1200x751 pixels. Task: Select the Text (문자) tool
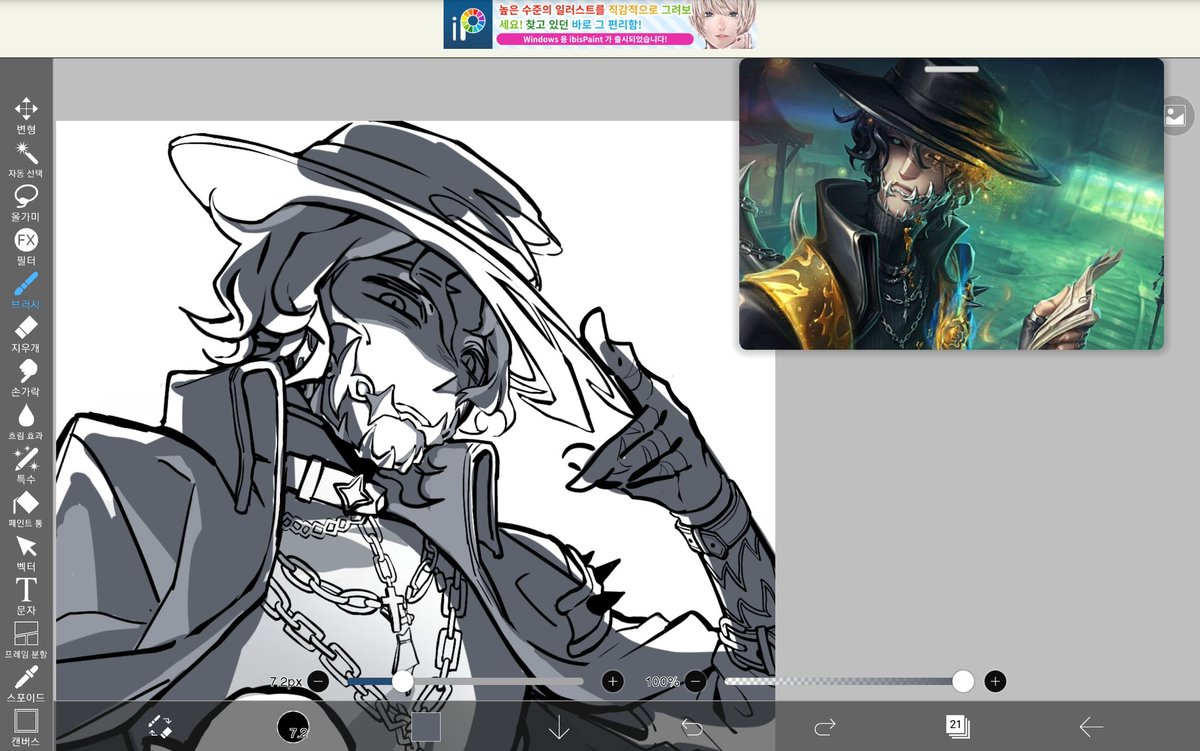click(26, 596)
